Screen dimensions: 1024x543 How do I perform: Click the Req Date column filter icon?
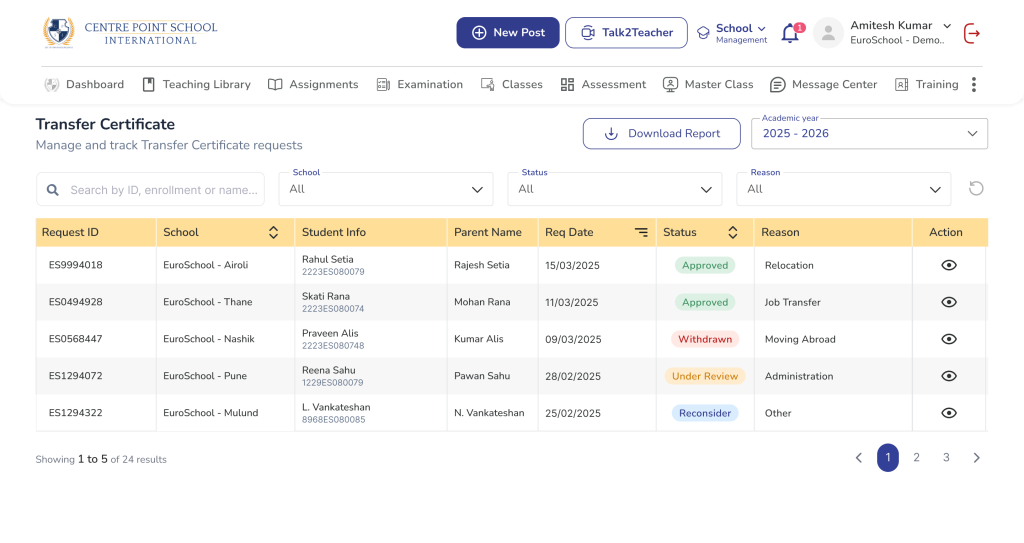pos(641,232)
